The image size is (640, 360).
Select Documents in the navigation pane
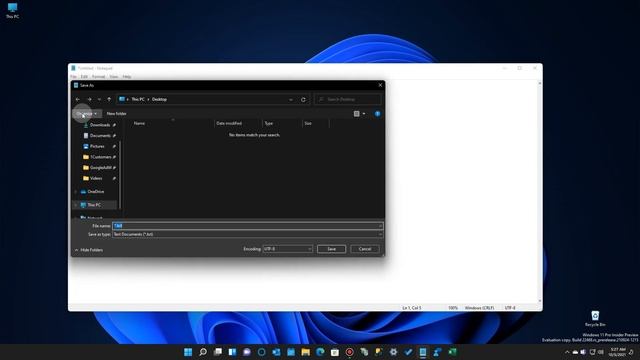click(100, 136)
